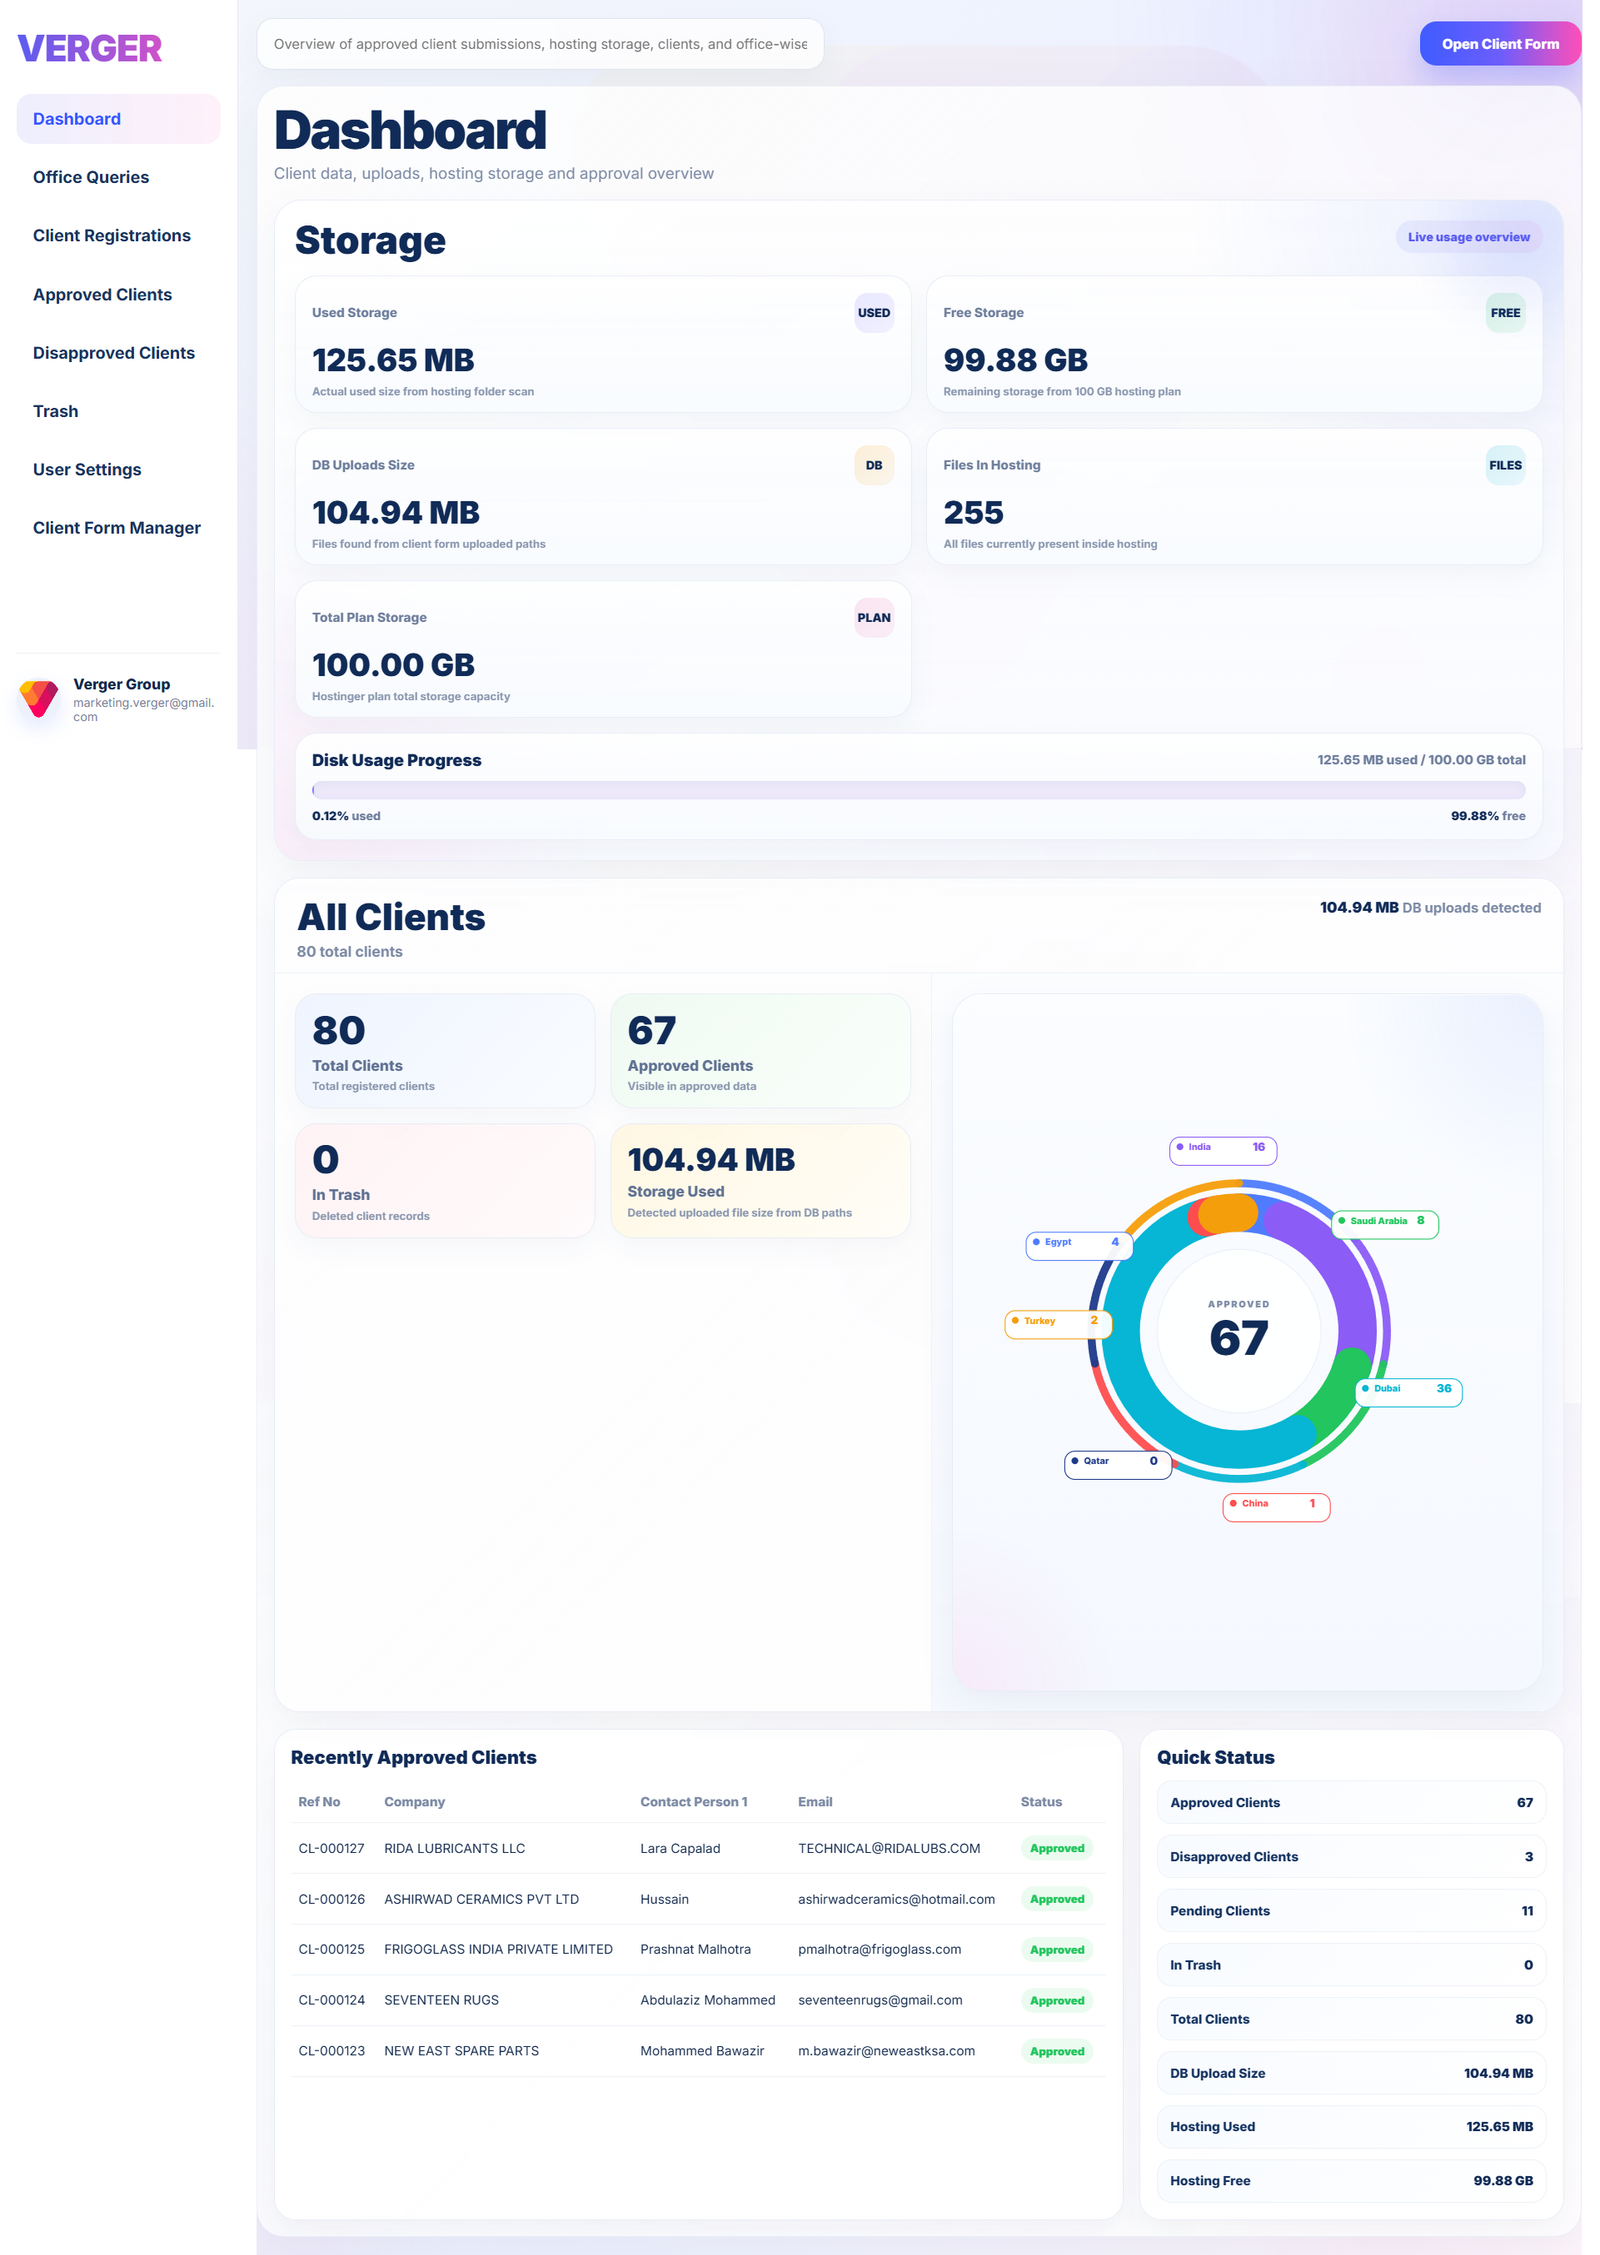The width and height of the screenshot is (1600, 2255).
Task: Click the Status column header
Action: [1040, 1802]
